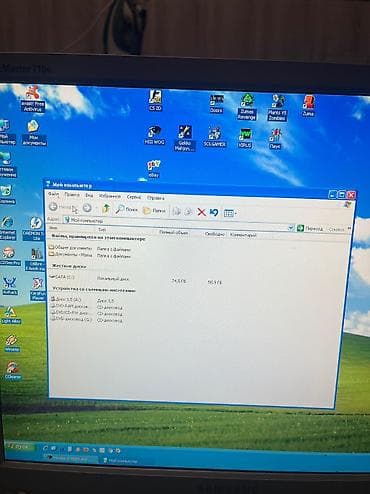370x494 pixels.
Task: Open the Правка menu
Action: (x=72, y=195)
